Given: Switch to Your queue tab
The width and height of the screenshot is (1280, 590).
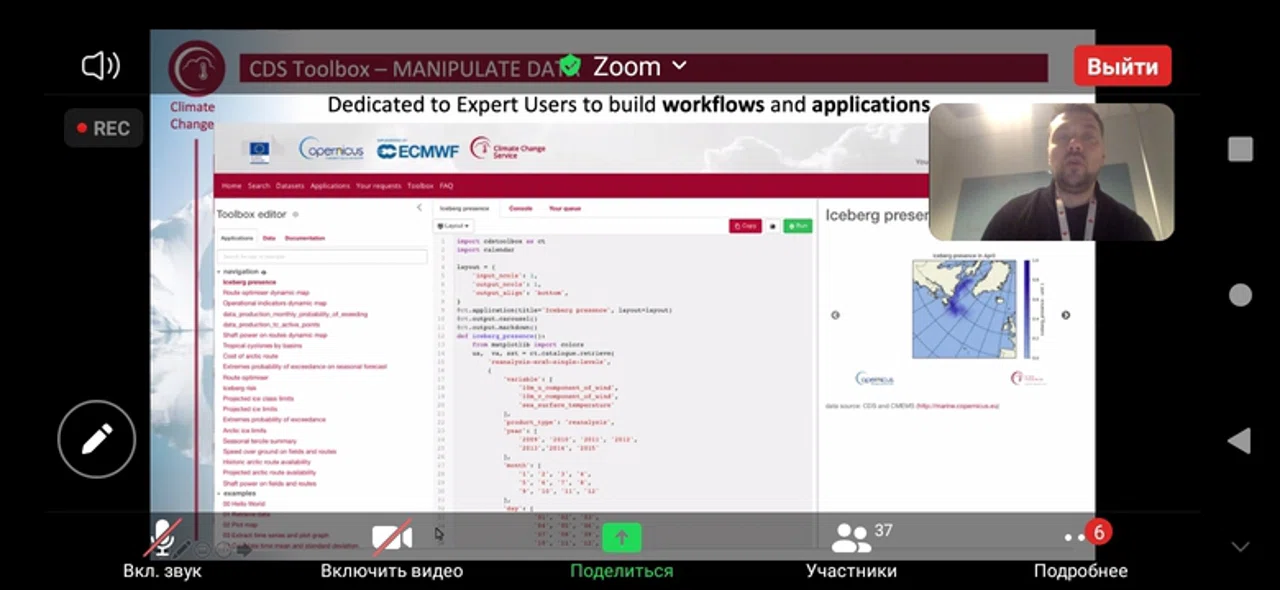Looking at the screenshot, I should tap(564, 208).
